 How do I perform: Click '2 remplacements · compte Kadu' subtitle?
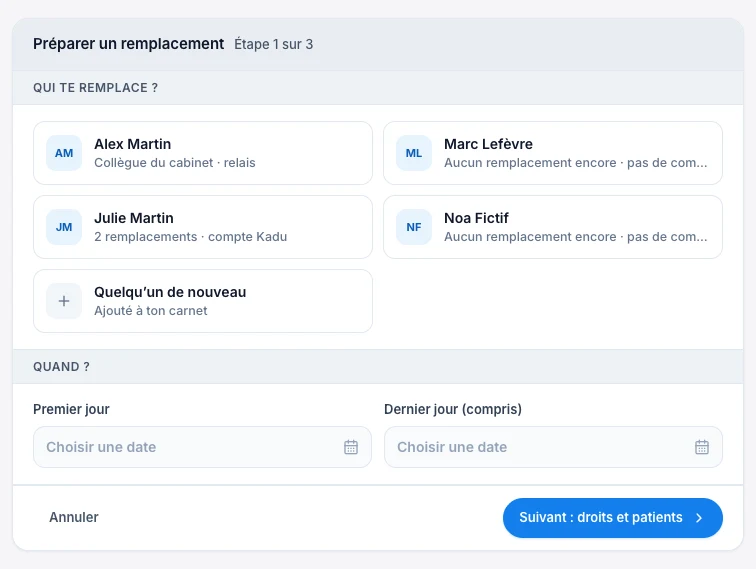coord(190,237)
